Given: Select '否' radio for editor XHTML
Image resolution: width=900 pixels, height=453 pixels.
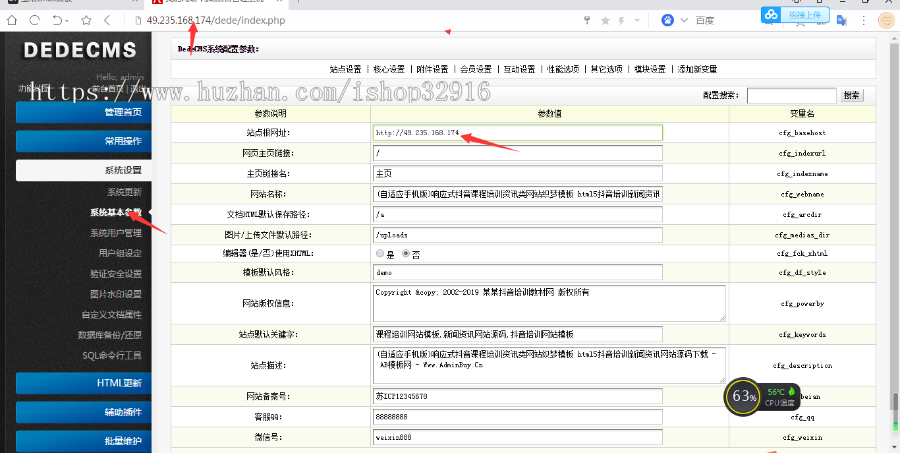Looking at the screenshot, I should point(406,254).
